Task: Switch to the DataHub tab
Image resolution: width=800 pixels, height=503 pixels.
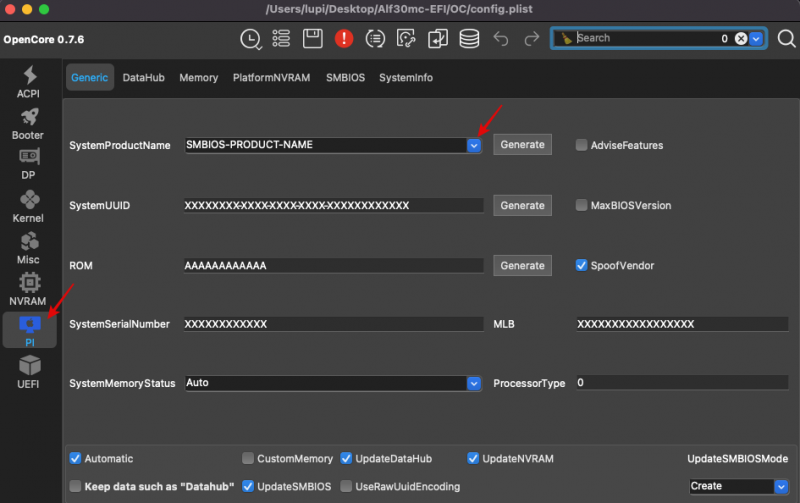Action: click(143, 78)
